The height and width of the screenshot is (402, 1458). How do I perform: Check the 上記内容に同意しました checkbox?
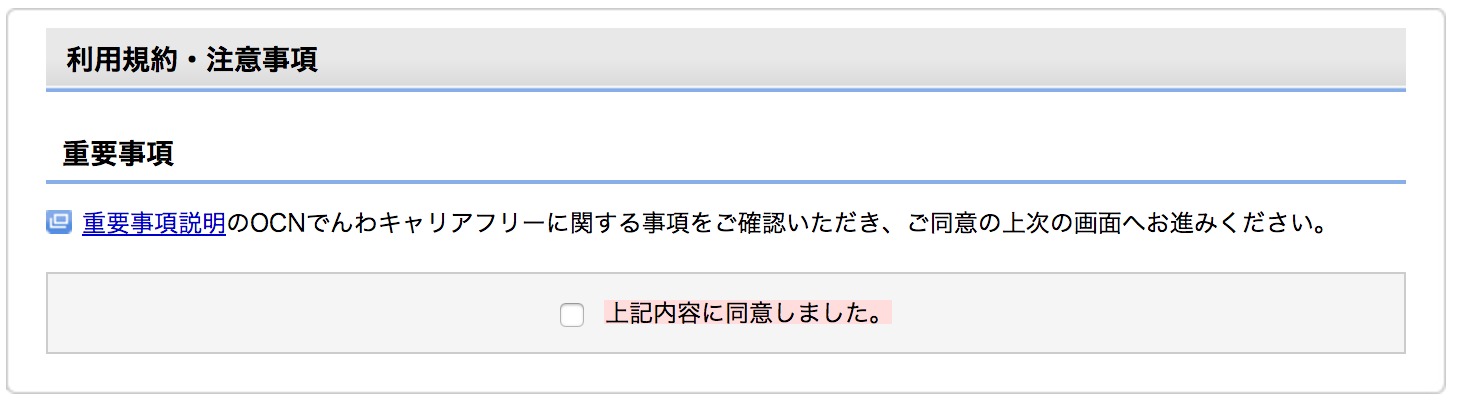click(572, 315)
